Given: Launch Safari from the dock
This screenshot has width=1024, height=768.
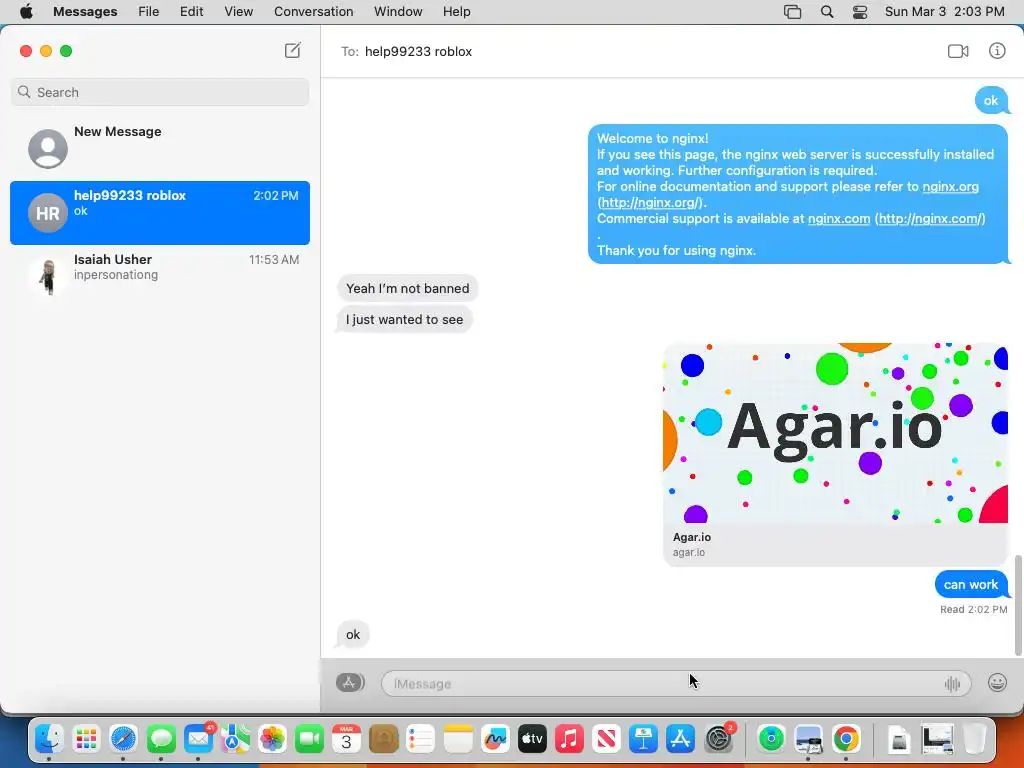Looking at the screenshot, I should click(123, 739).
